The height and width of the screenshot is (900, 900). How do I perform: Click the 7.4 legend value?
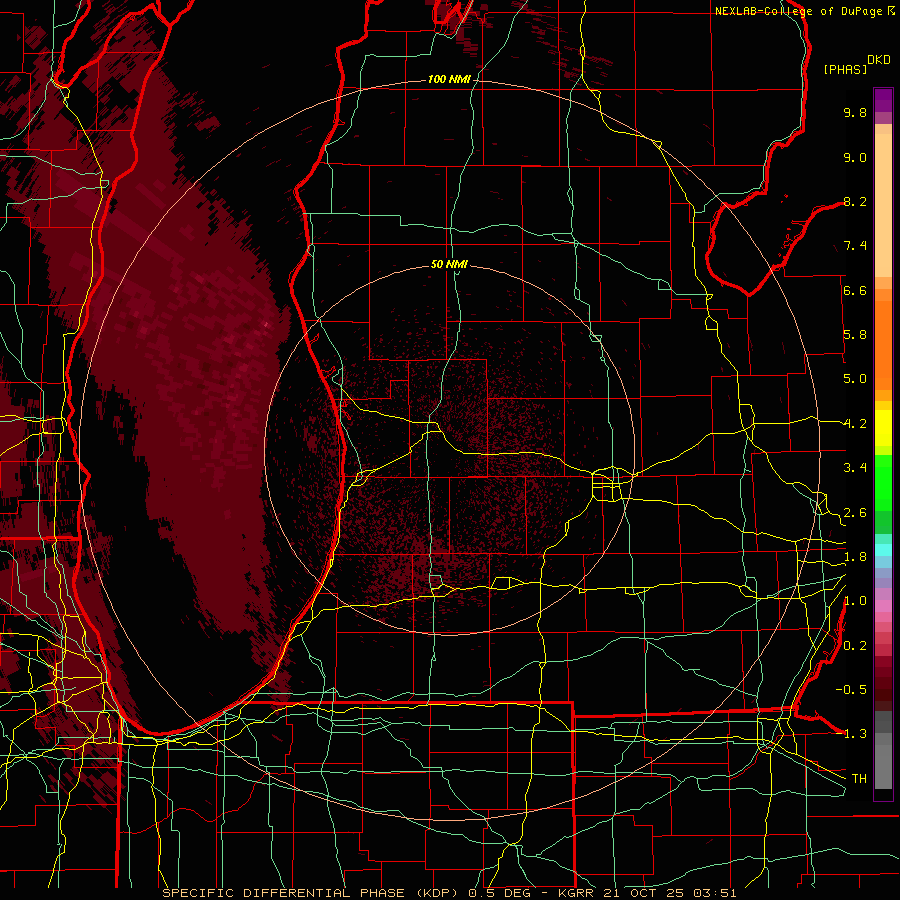click(855, 246)
